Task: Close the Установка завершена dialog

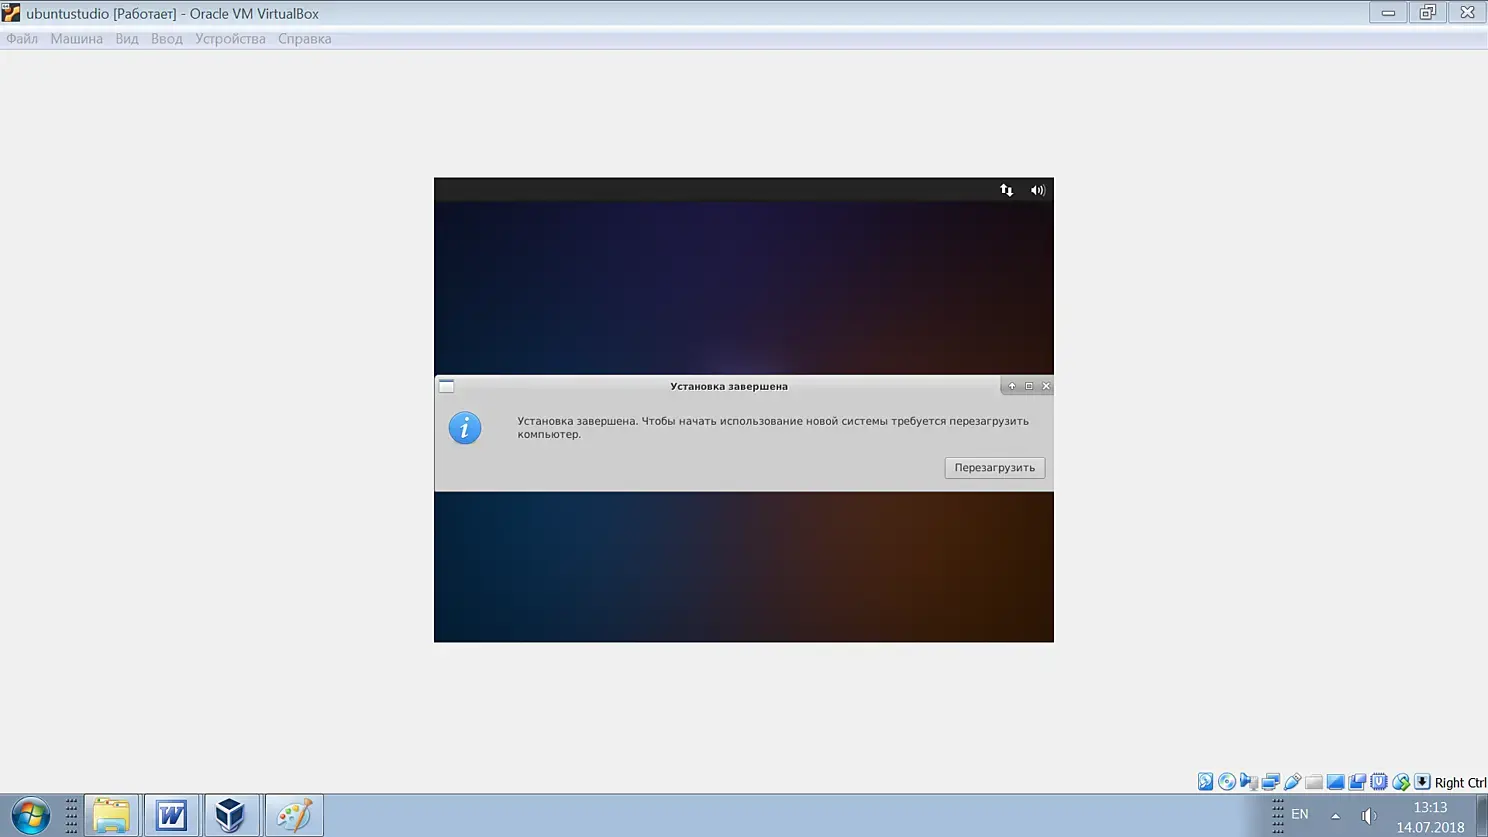Action: tap(1046, 386)
